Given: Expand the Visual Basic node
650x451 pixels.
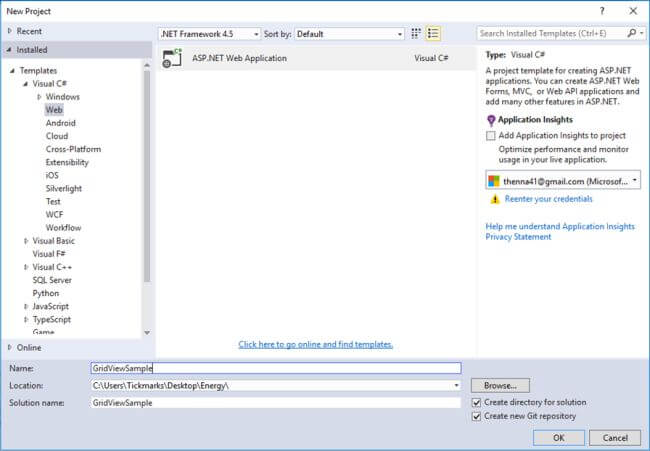Looking at the screenshot, I should [26, 241].
